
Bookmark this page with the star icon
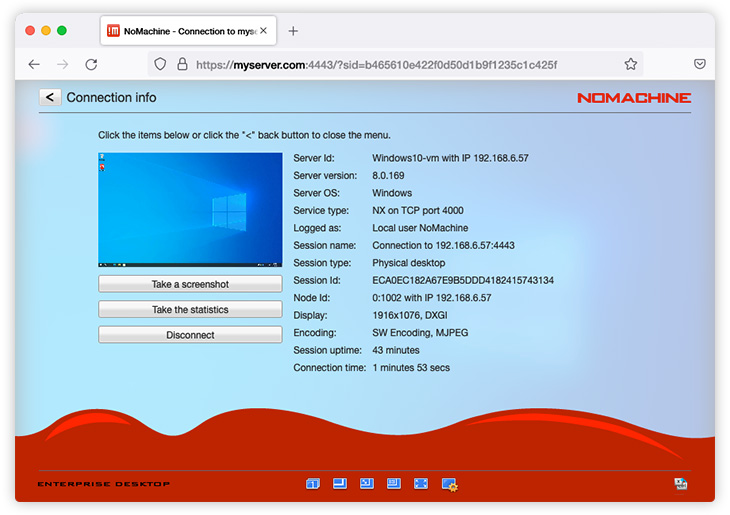(631, 64)
